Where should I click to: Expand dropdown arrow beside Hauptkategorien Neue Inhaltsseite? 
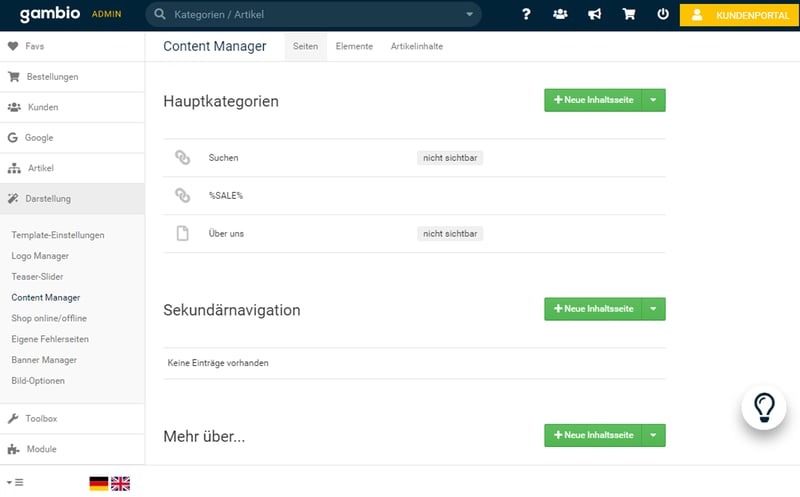pos(653,100)
